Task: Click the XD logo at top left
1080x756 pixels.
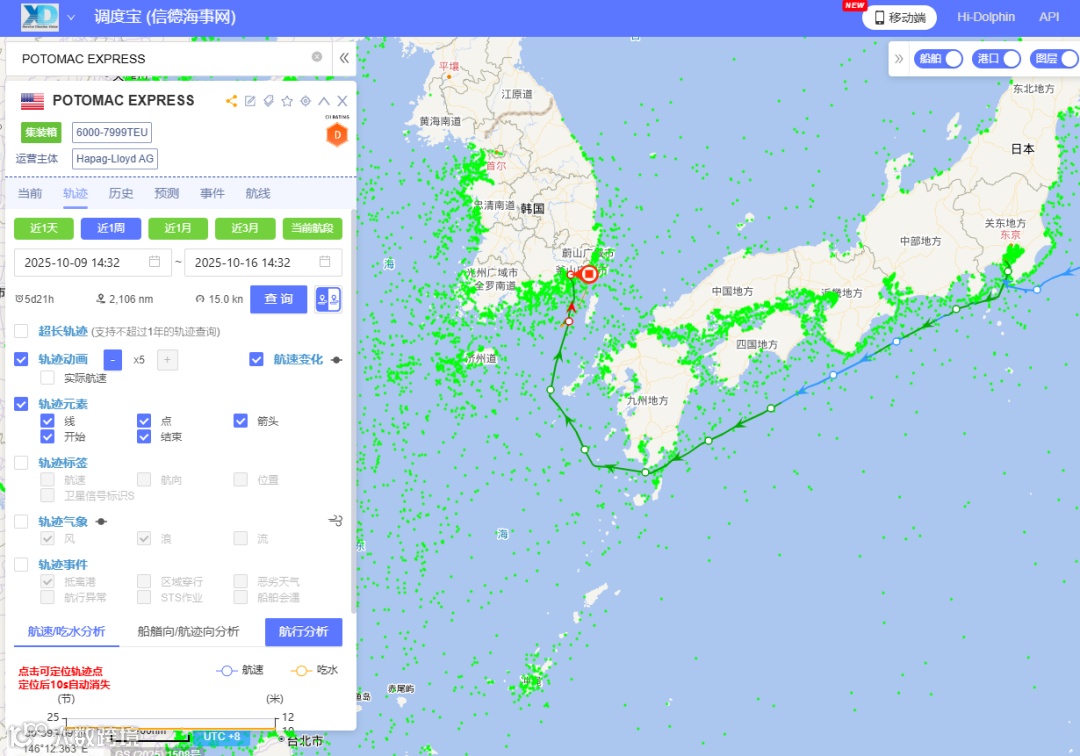Action: 40,17
